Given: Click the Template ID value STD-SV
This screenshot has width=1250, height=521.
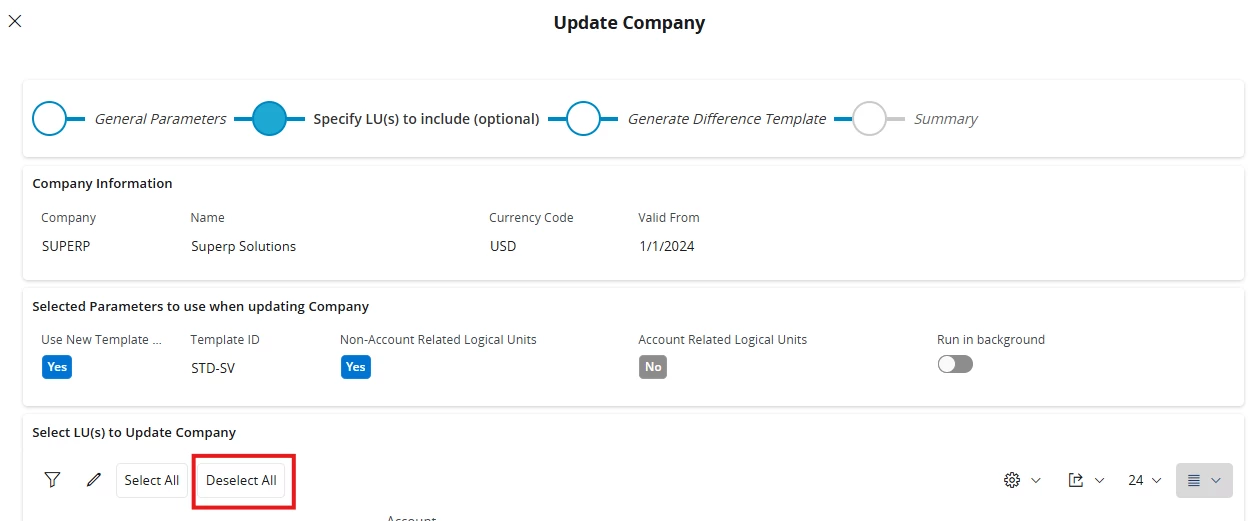Looking at the screenshot, I should click(212, 367).
